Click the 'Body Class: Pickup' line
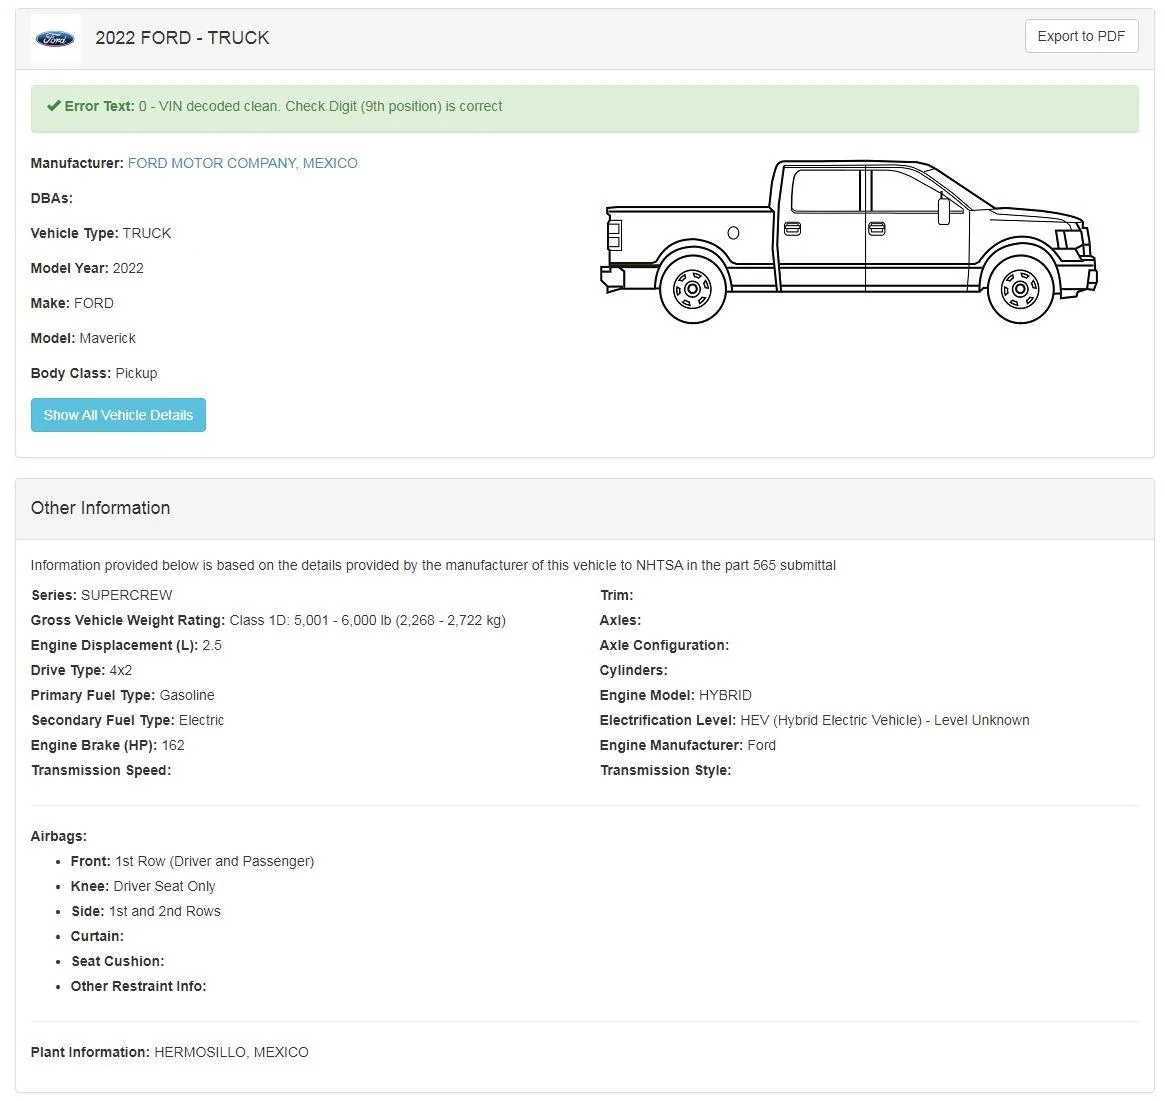 [x=94, y=373]
